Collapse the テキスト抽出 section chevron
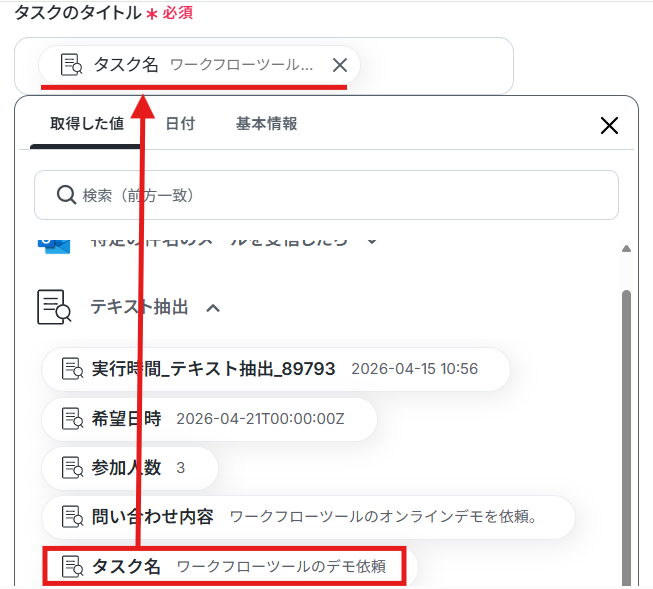653x589 pixels. pyautogui.click(x=213, y=308)
